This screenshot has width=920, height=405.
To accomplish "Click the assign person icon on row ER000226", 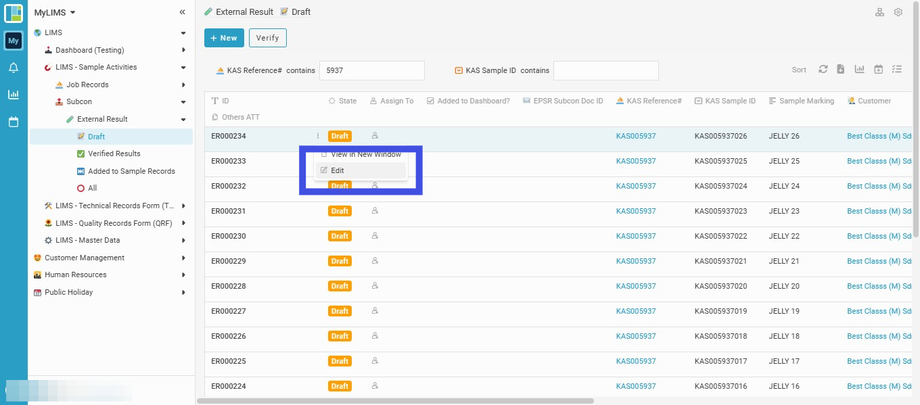I will [x=375, y=335].
